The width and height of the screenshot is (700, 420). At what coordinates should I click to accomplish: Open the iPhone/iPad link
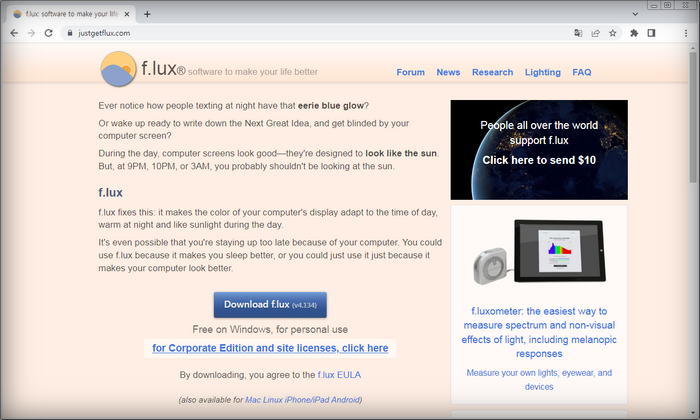(x=307, y=400)
